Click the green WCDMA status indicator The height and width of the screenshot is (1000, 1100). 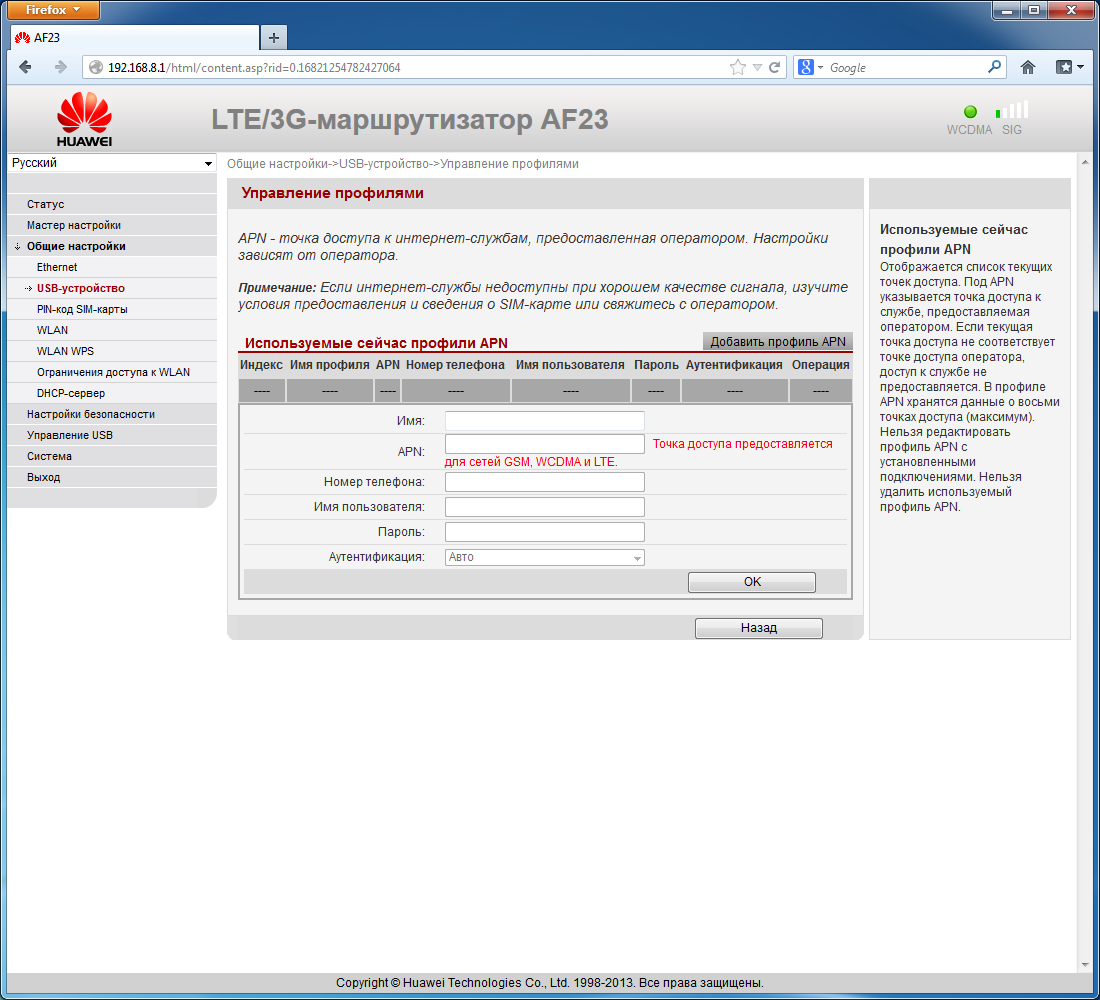pyautogui.click(x=970, y=112)
